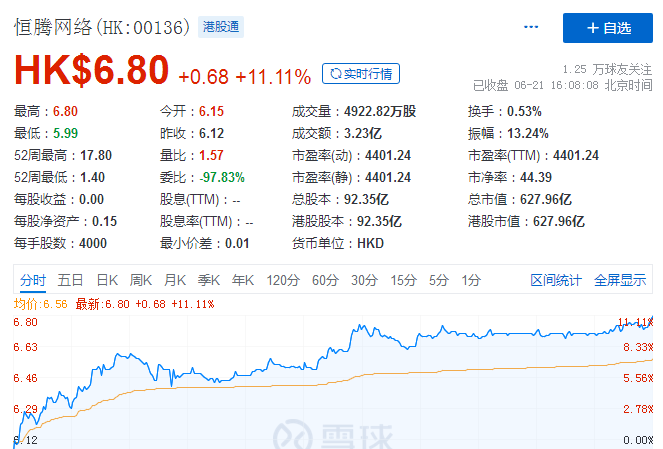
Task: Click the 1.25 万球友关注 followers text
Action: (607, 69)
